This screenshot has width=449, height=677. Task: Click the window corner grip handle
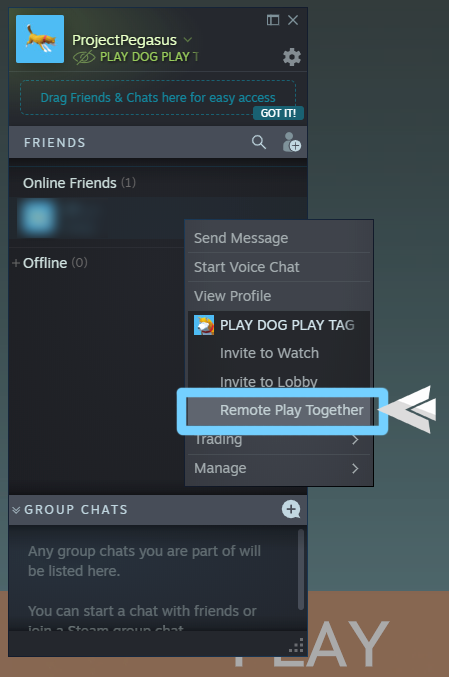coord(297,645)
